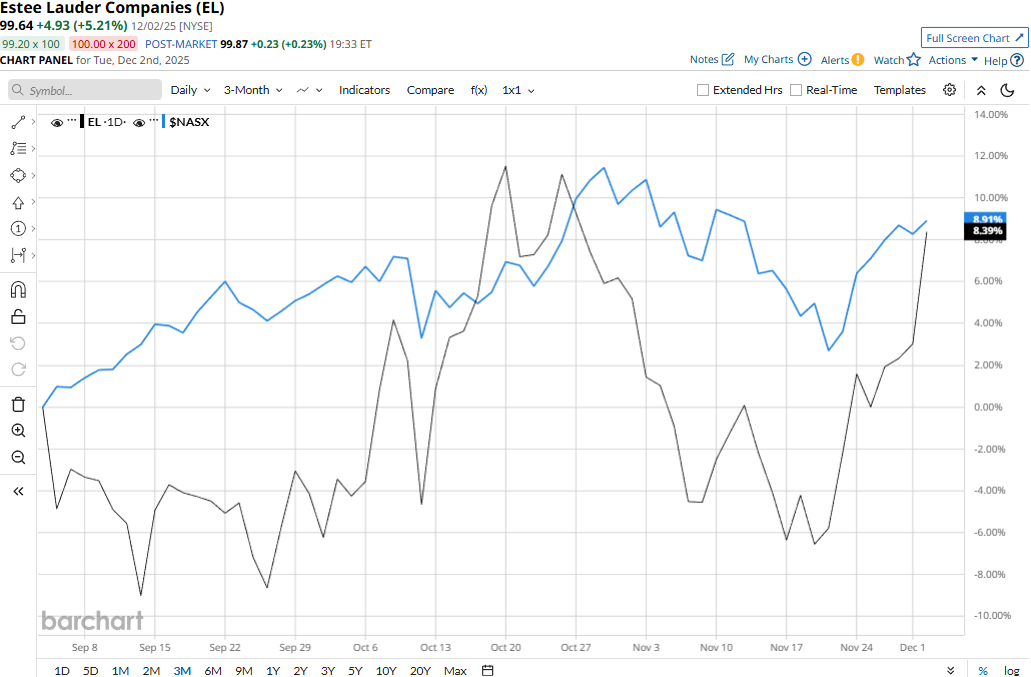This screenshot has height=677, width=1031.
Task: Open Full Screen Chart
Action: coord(974,38)
